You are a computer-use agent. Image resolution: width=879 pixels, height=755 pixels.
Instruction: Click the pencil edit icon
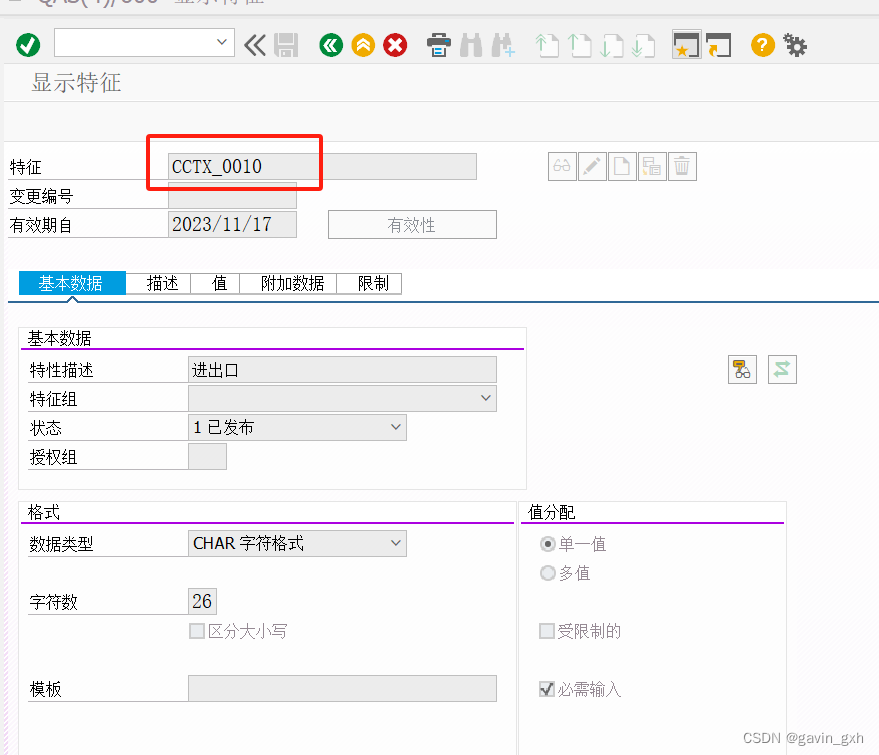click(592, 166)
